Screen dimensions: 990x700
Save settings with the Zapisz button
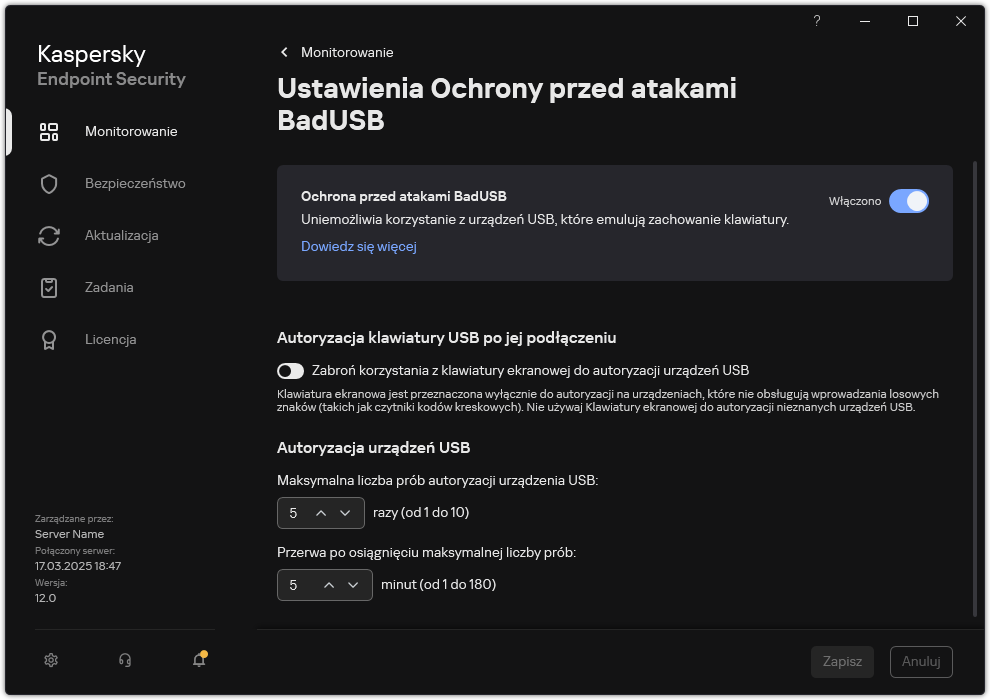tap(842, 661)
